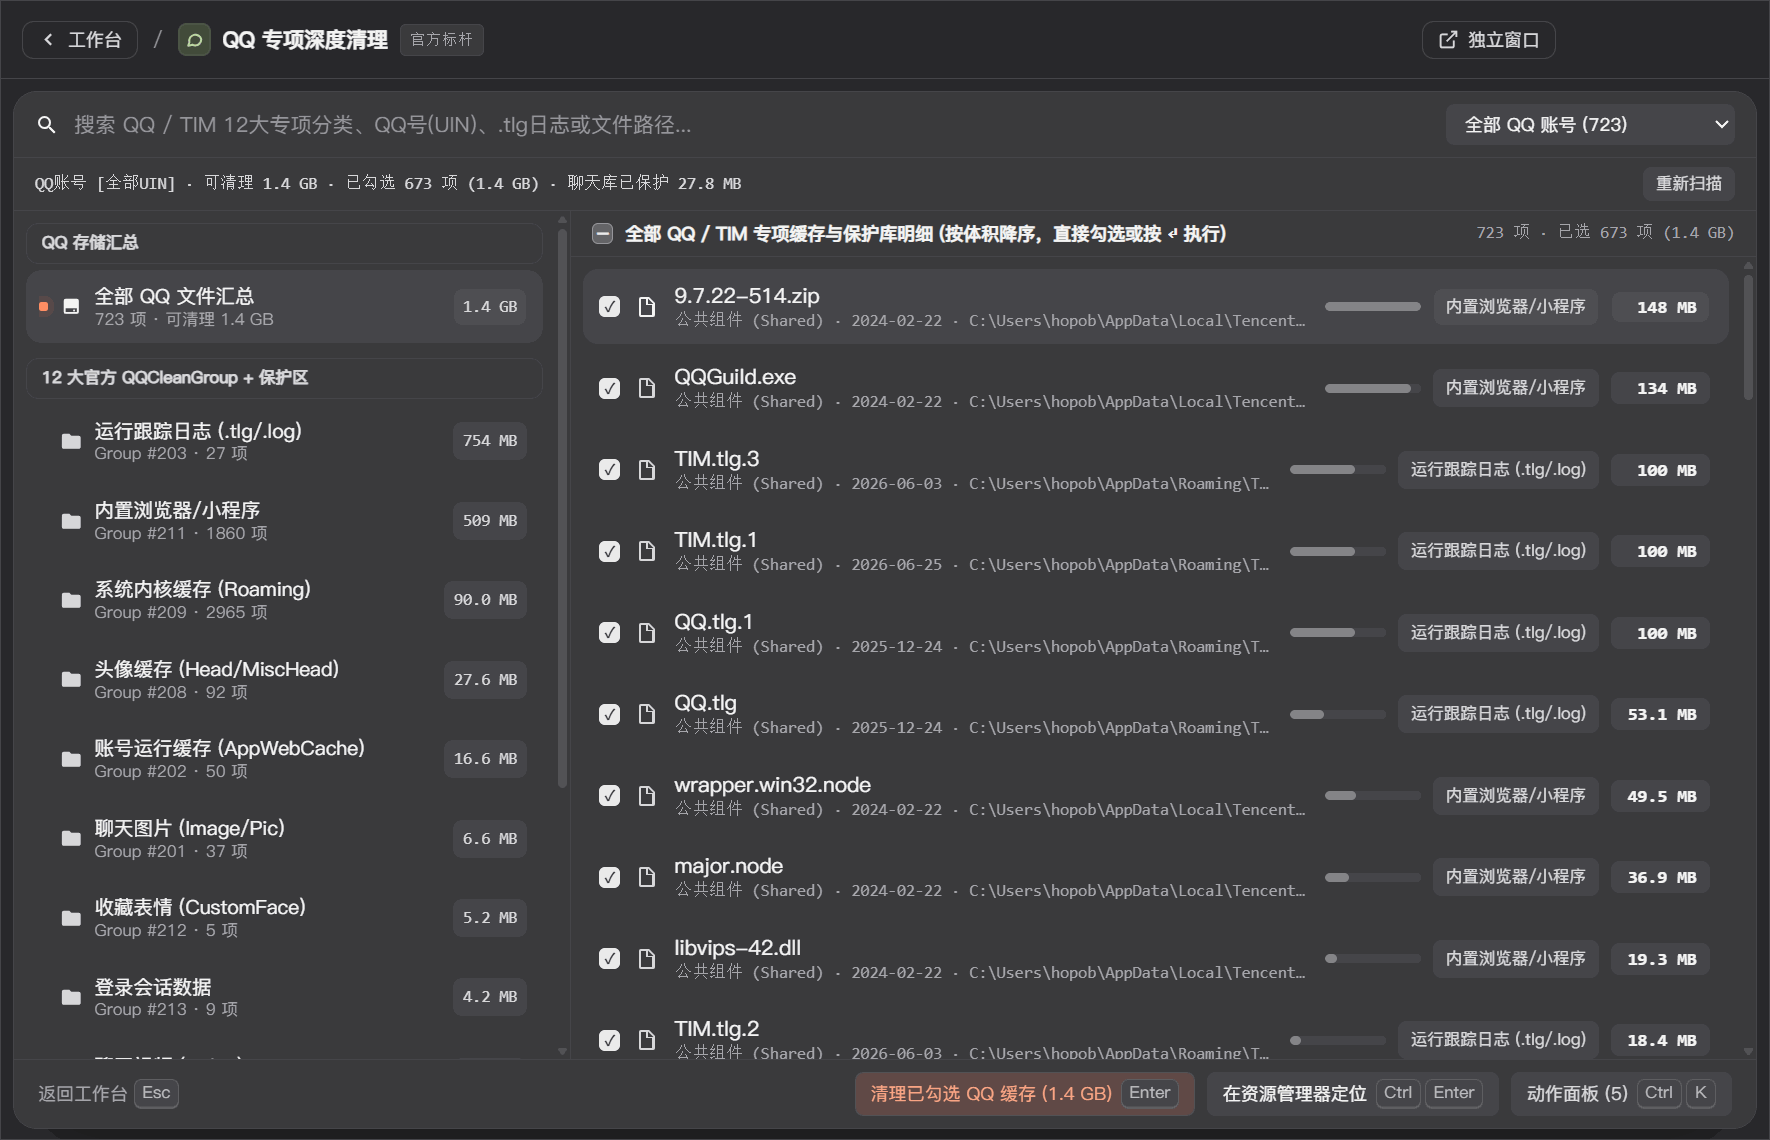This screenshot has width=1770, height=1140.
Task: Open in 独立窗口 standalone window
Action: tap(1488, 40)
